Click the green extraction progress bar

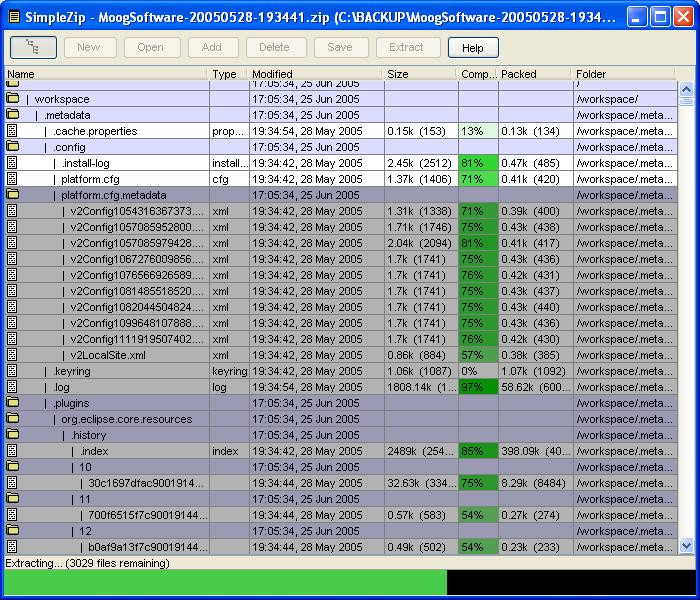point(226,582)
